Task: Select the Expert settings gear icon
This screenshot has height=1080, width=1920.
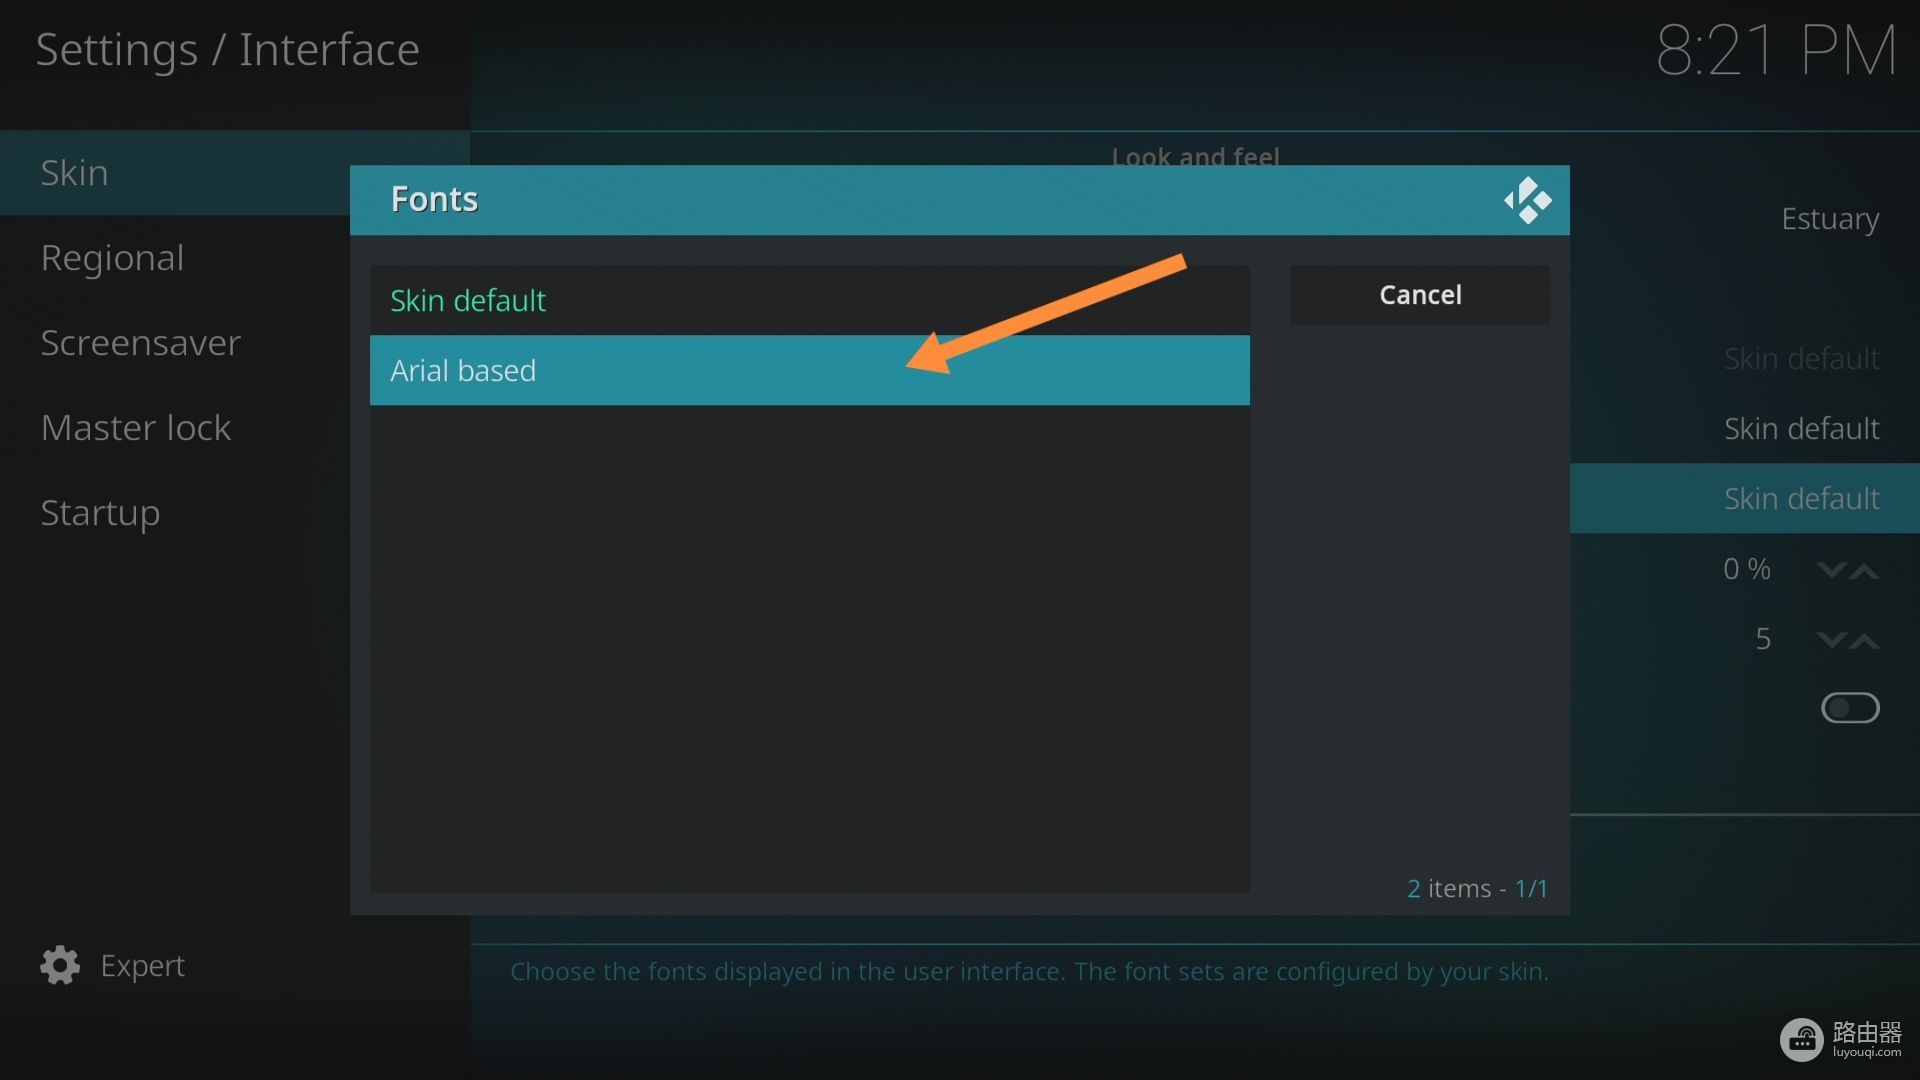Action: [x=59, y=964]
